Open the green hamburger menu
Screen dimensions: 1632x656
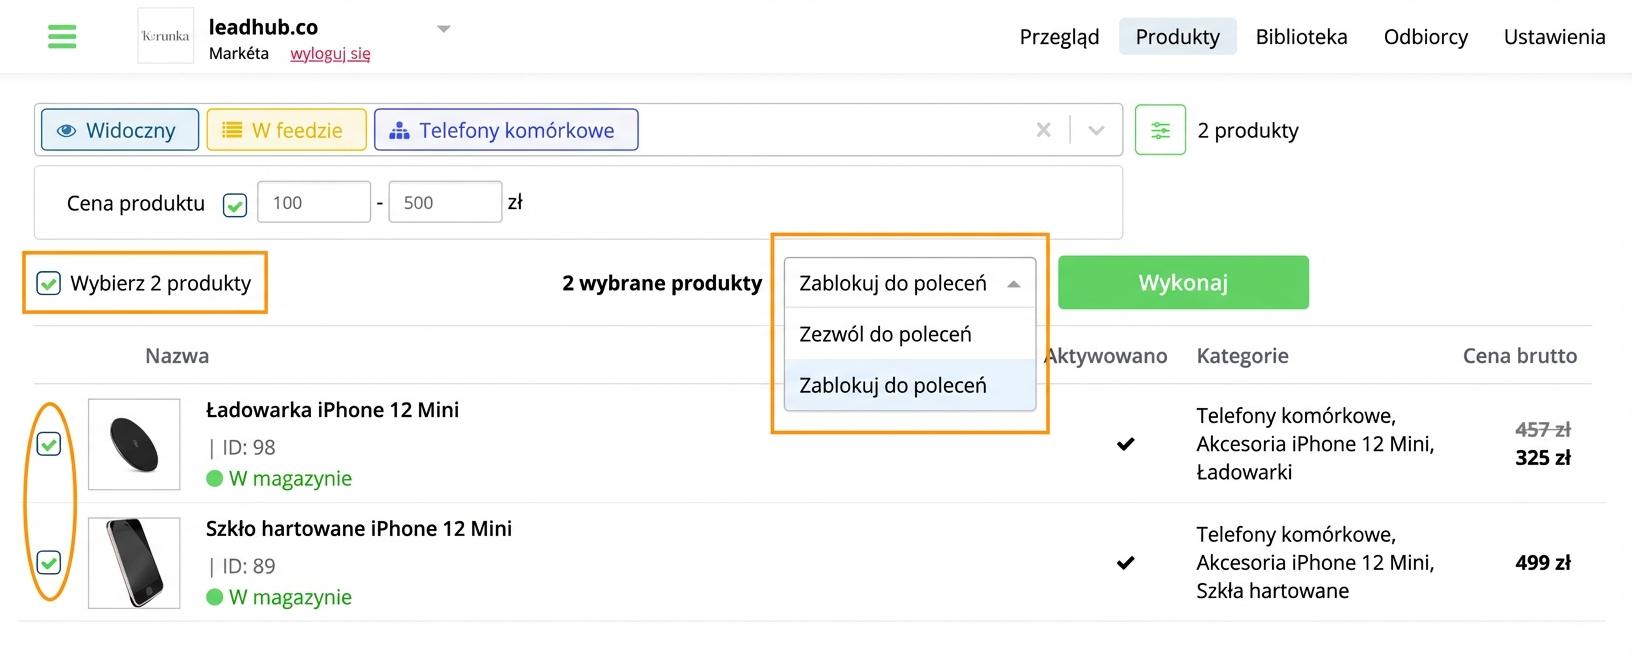click(x=62, y=37)
